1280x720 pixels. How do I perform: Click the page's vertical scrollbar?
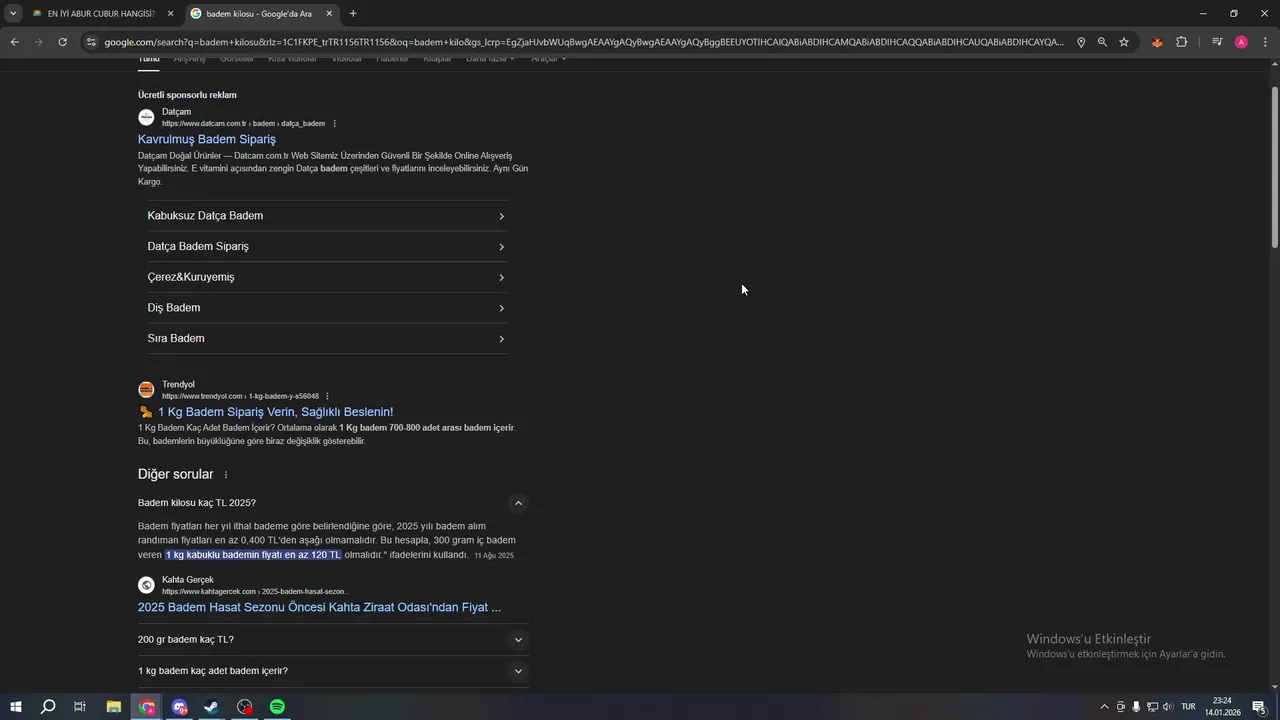1274,167
